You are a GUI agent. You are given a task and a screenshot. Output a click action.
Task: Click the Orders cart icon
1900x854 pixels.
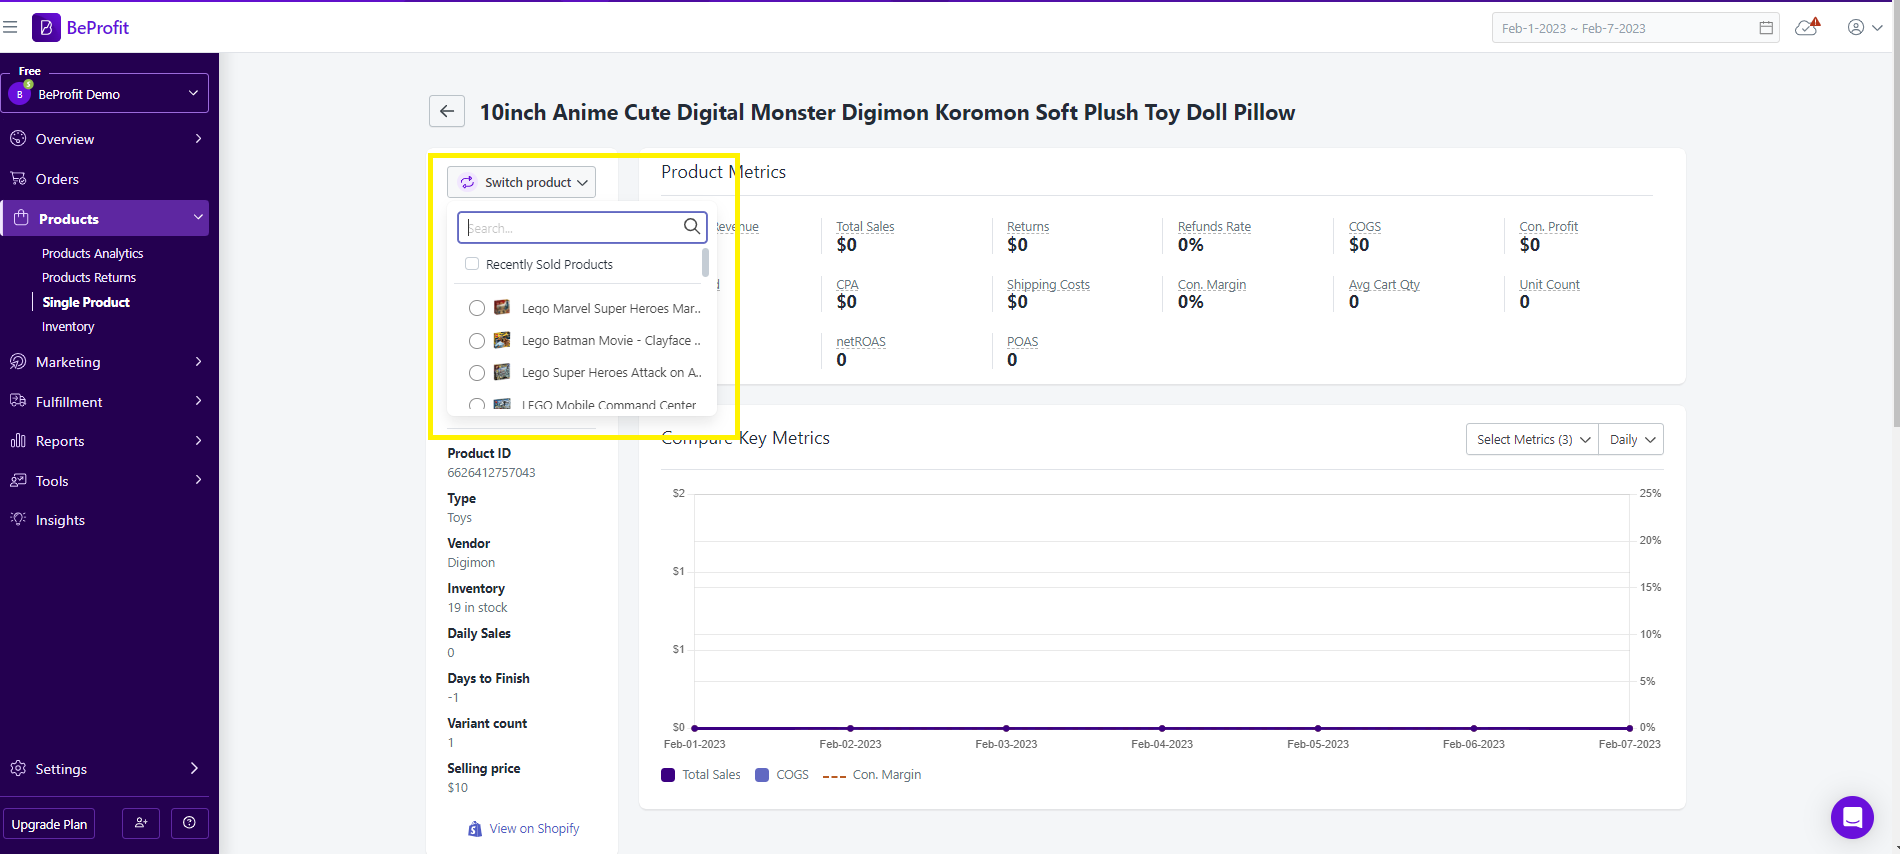click(18, 178)
